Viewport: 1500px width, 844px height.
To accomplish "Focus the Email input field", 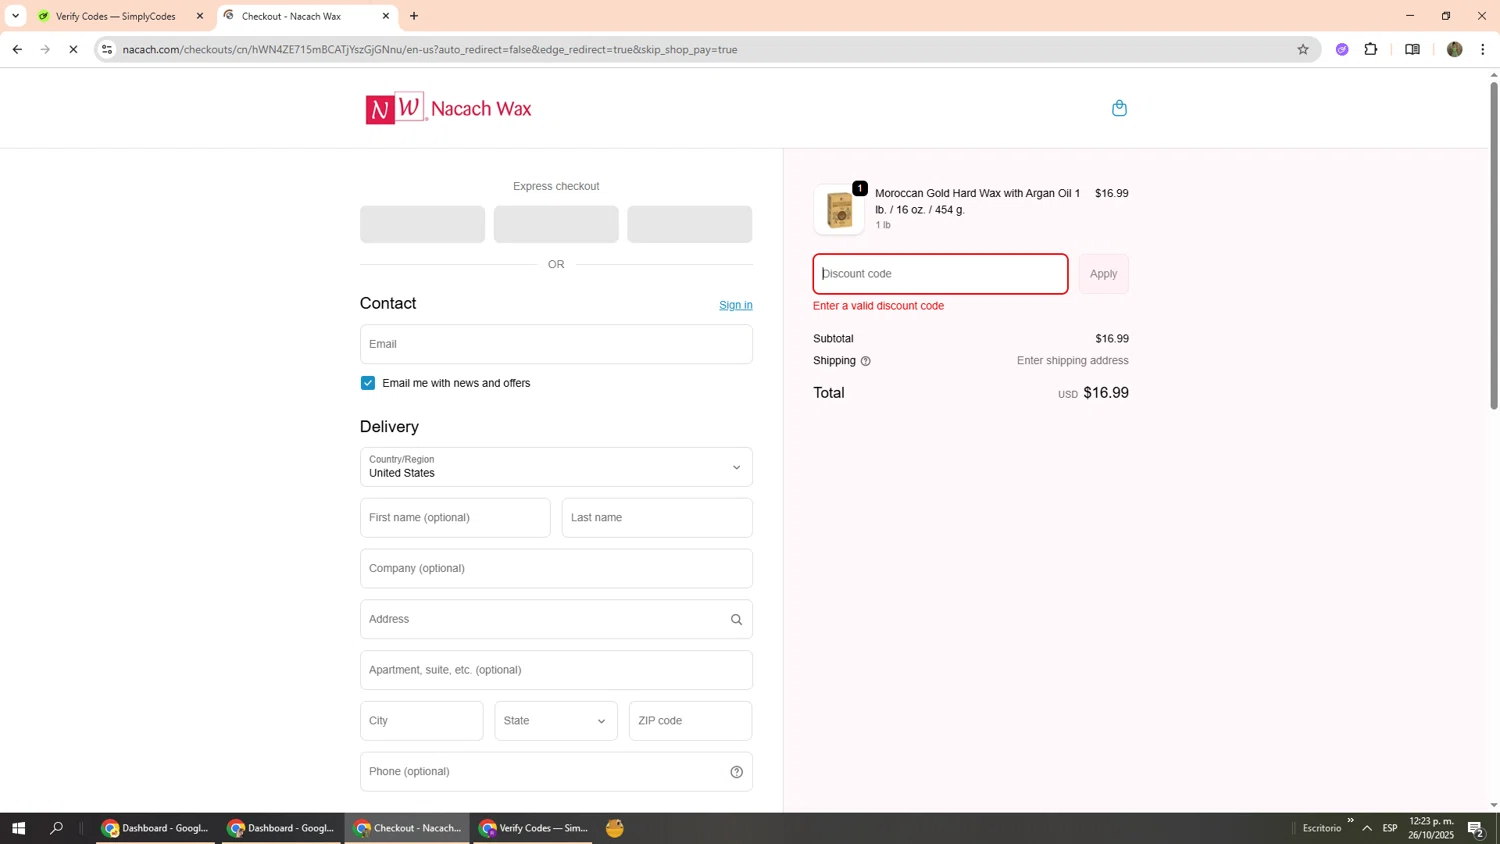I will click(556, 344).
